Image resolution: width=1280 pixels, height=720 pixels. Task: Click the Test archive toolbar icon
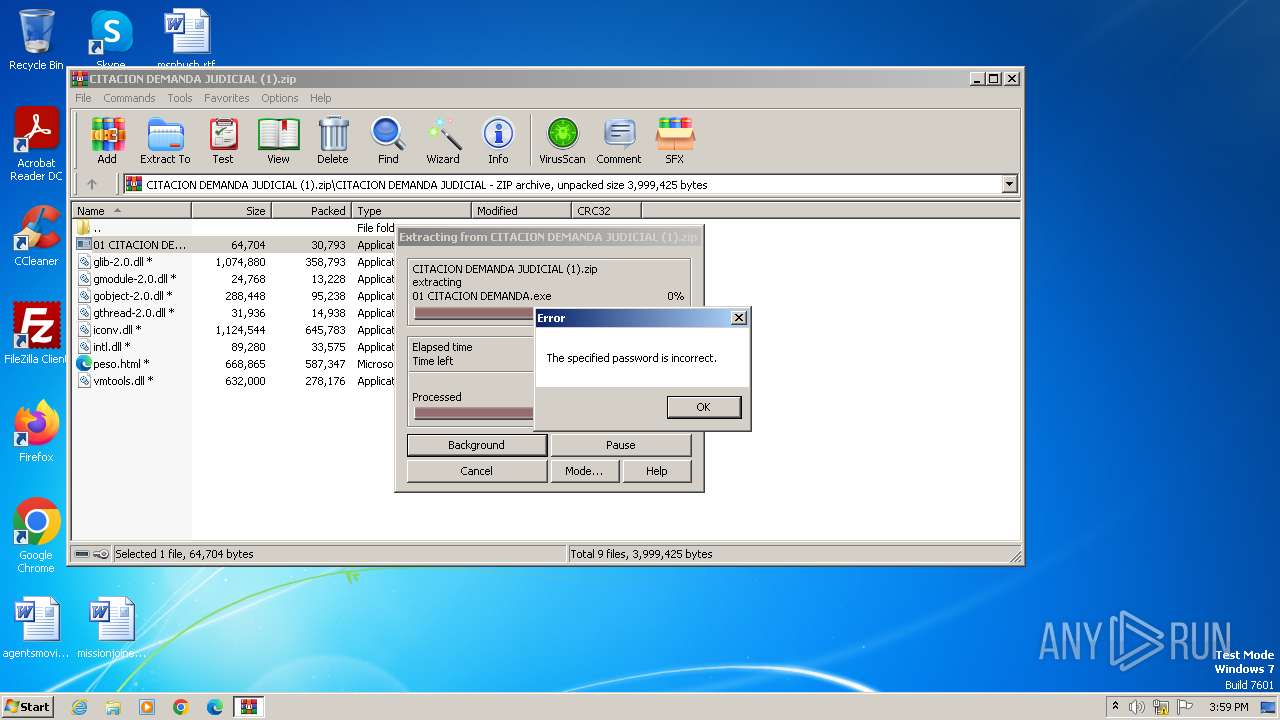click(x=223, y=140)
